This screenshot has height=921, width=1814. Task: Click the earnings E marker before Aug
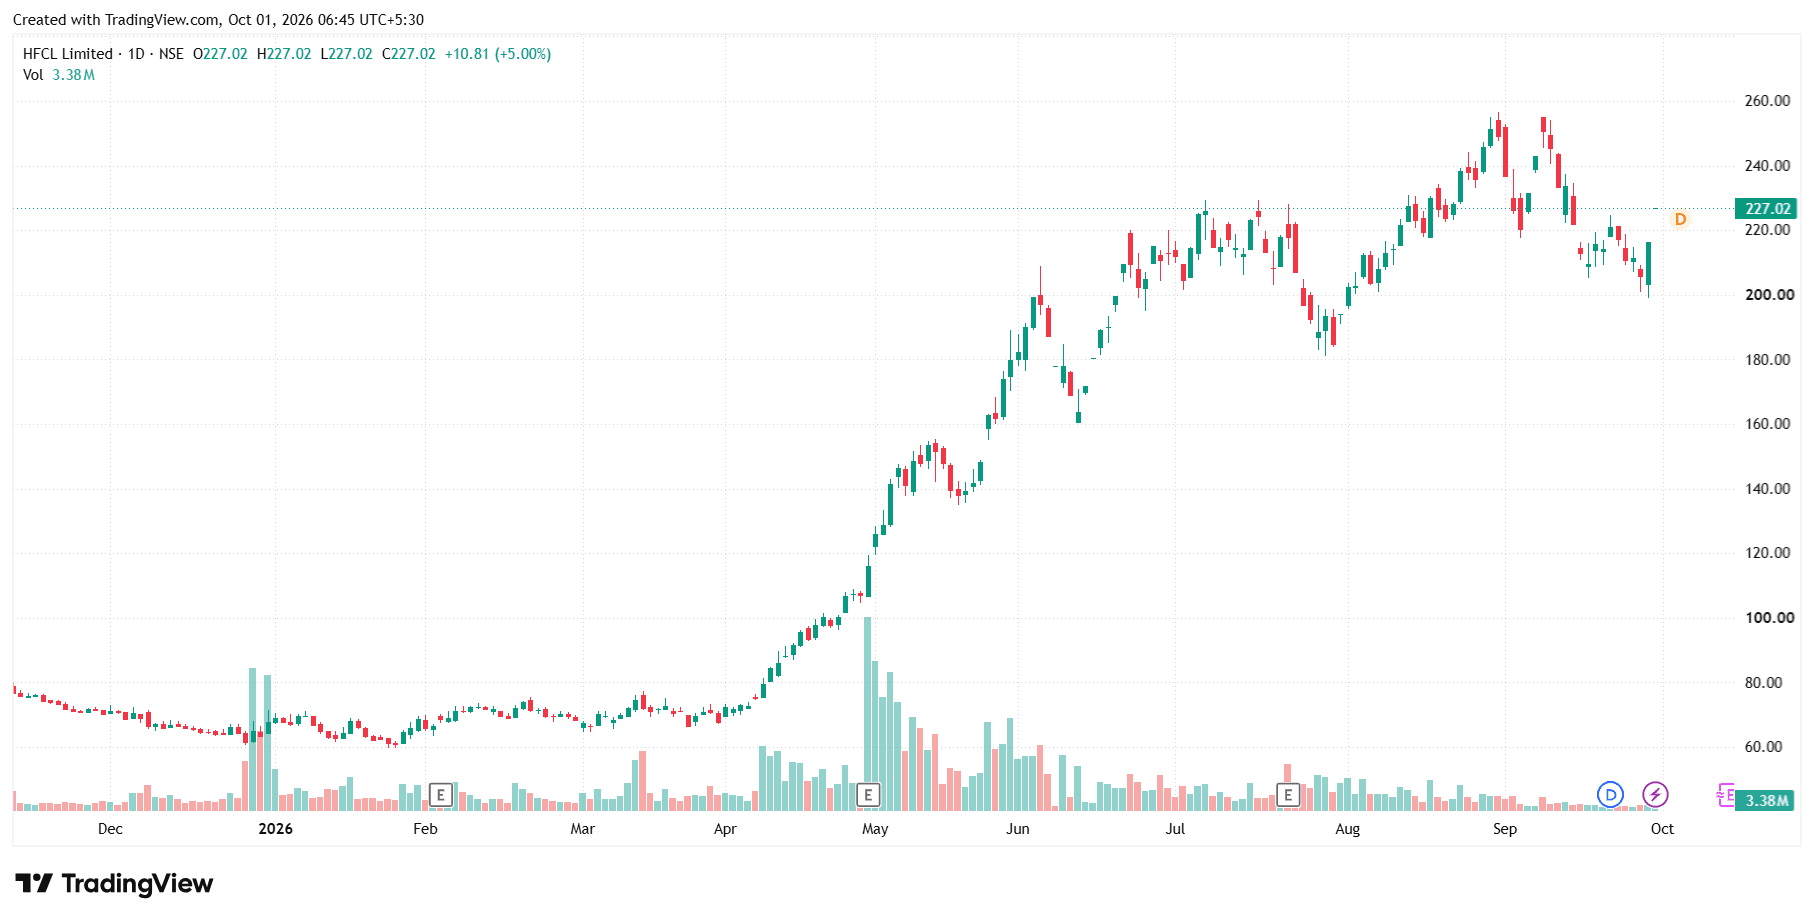tap(1288, 795)
